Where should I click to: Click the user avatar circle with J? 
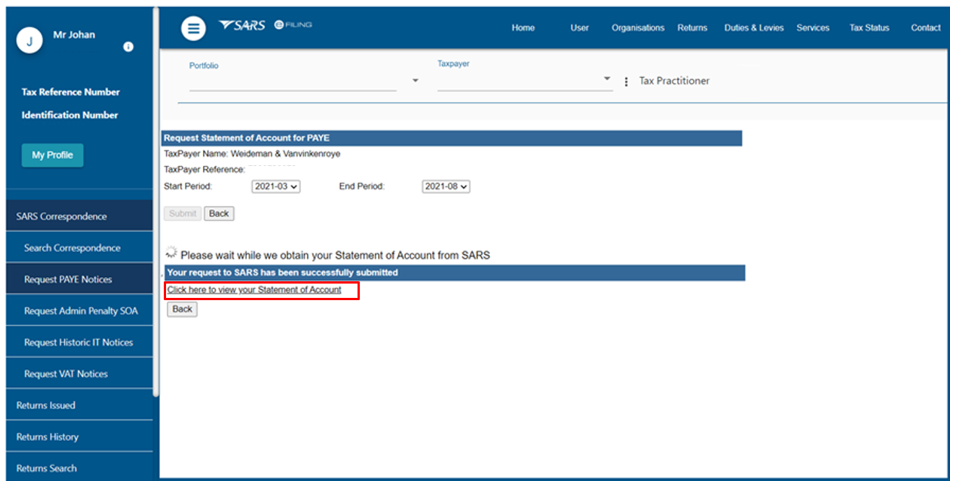(31, 41)
